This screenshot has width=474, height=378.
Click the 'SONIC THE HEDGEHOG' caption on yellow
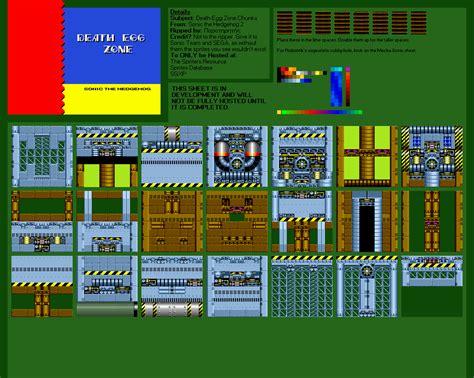[x=117, y=89]
